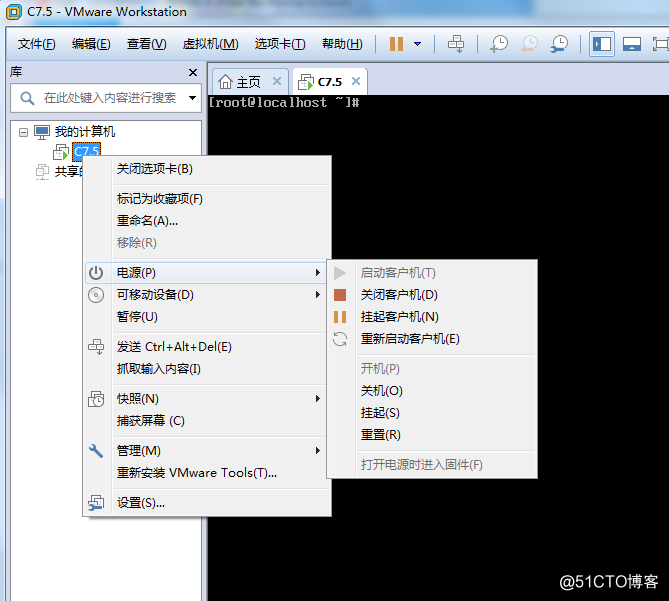Choose 发送 Ctrl+Alt+Del(E) menu entry
The height and width of the screenshot is (601, 669).
(x=208, y=347)
